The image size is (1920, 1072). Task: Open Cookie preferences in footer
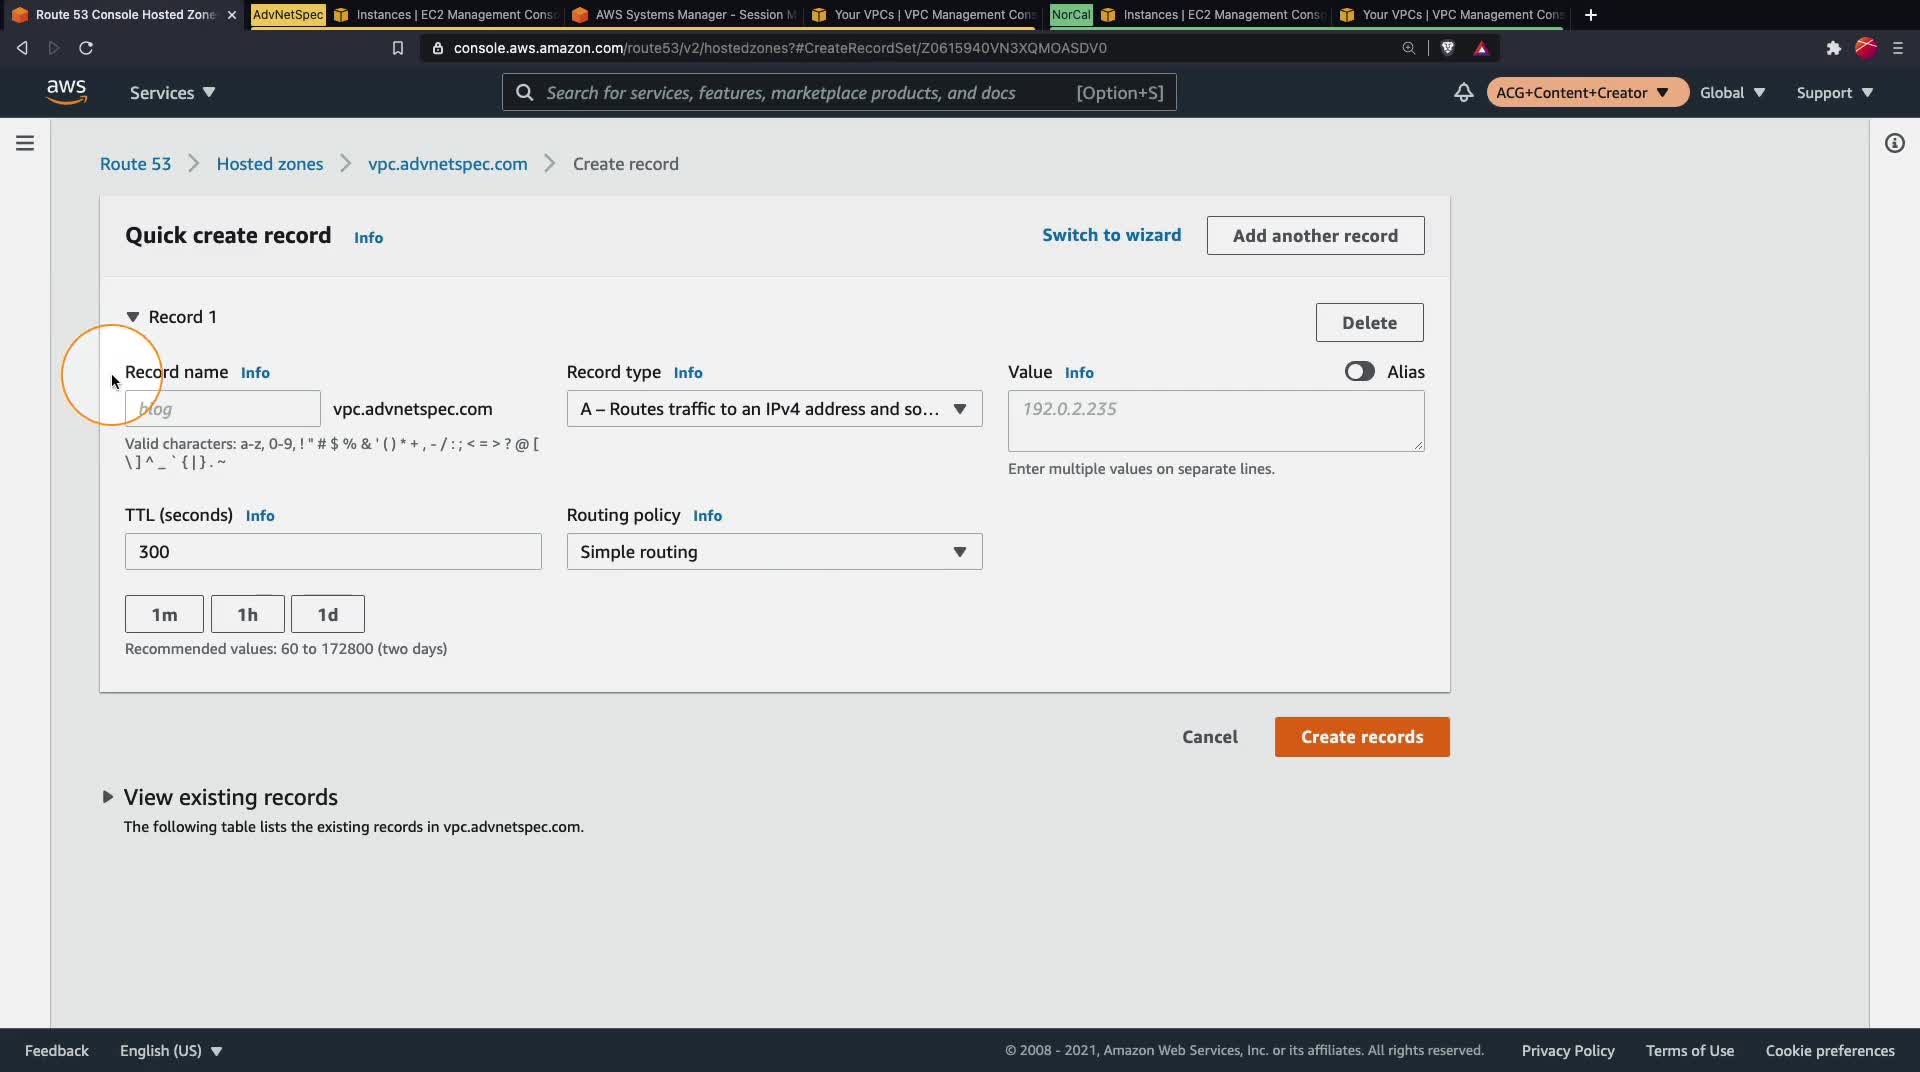tap(1830, 1051)
